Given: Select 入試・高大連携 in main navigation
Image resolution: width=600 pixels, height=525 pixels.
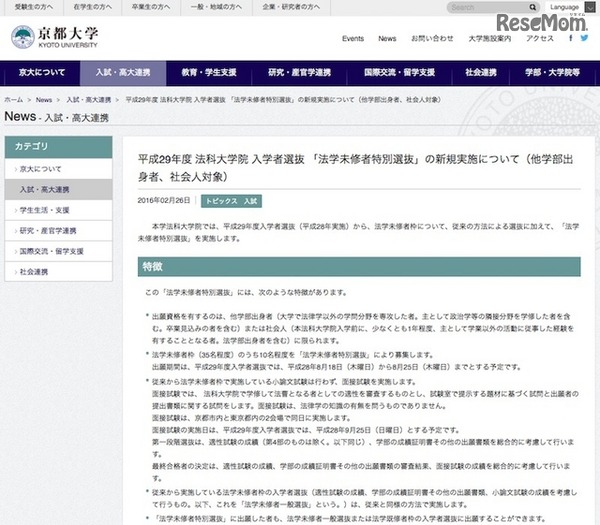Looking at the screenshot, I should point(123,72).
